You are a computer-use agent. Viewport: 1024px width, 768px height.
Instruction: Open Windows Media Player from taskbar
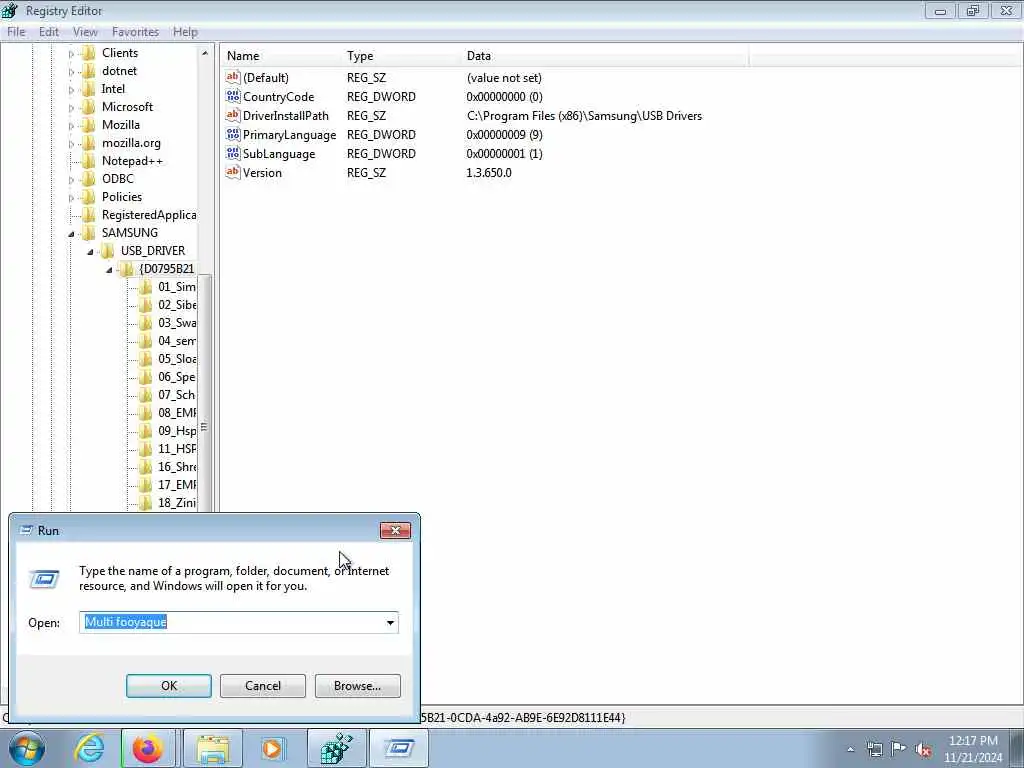tap(272, 748)
